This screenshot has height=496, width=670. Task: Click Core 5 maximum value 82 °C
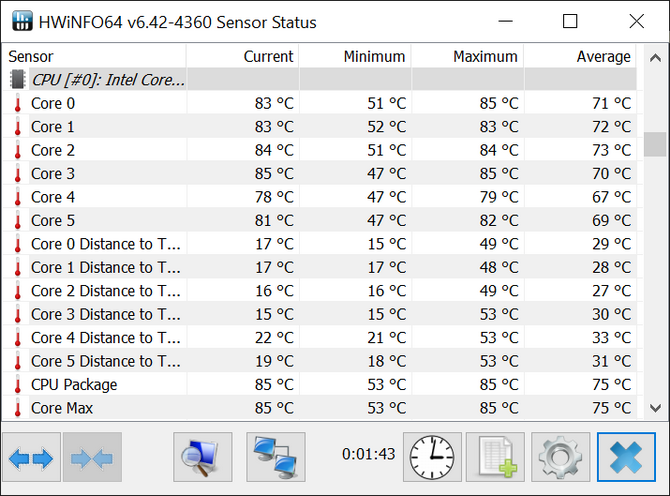[x=499, y=221]
